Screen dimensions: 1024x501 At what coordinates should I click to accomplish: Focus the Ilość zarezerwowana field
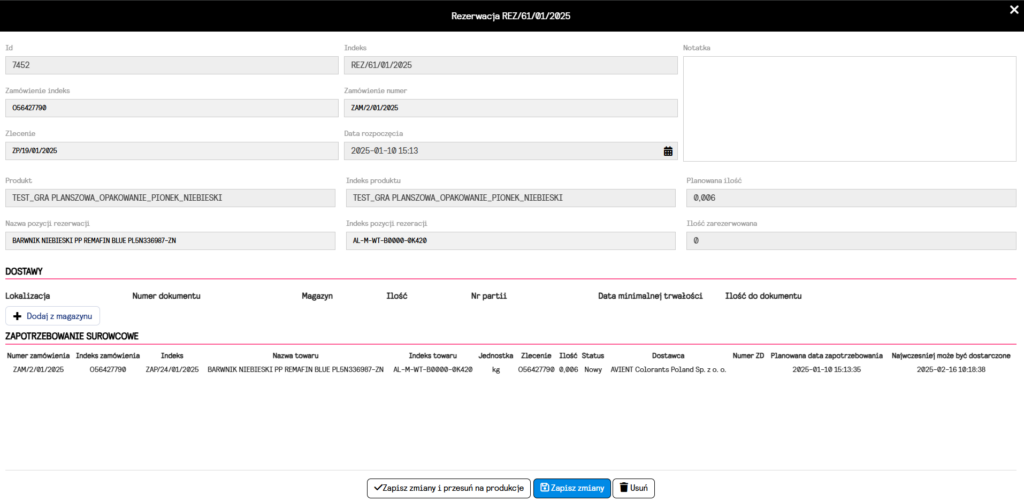click(x=849, y=241)
